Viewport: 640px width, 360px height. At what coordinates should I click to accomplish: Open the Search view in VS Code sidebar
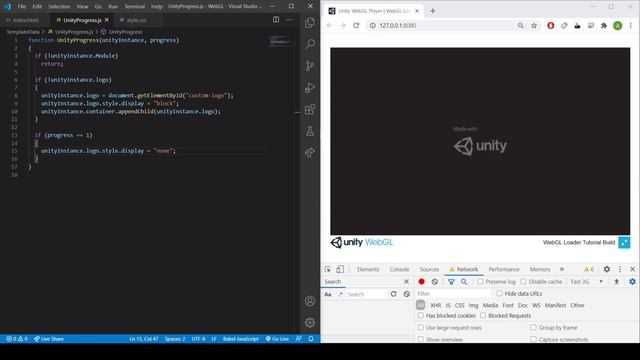coord(310,44)
